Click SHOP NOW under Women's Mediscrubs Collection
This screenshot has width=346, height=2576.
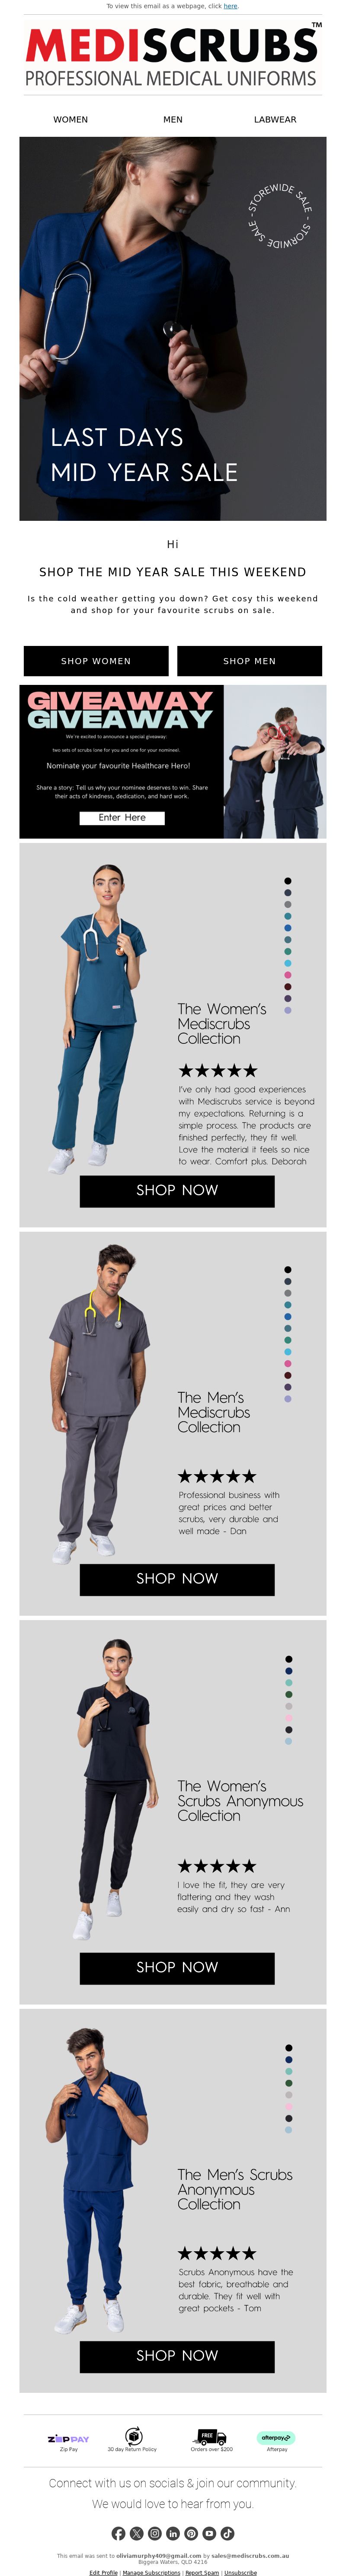177,1190
